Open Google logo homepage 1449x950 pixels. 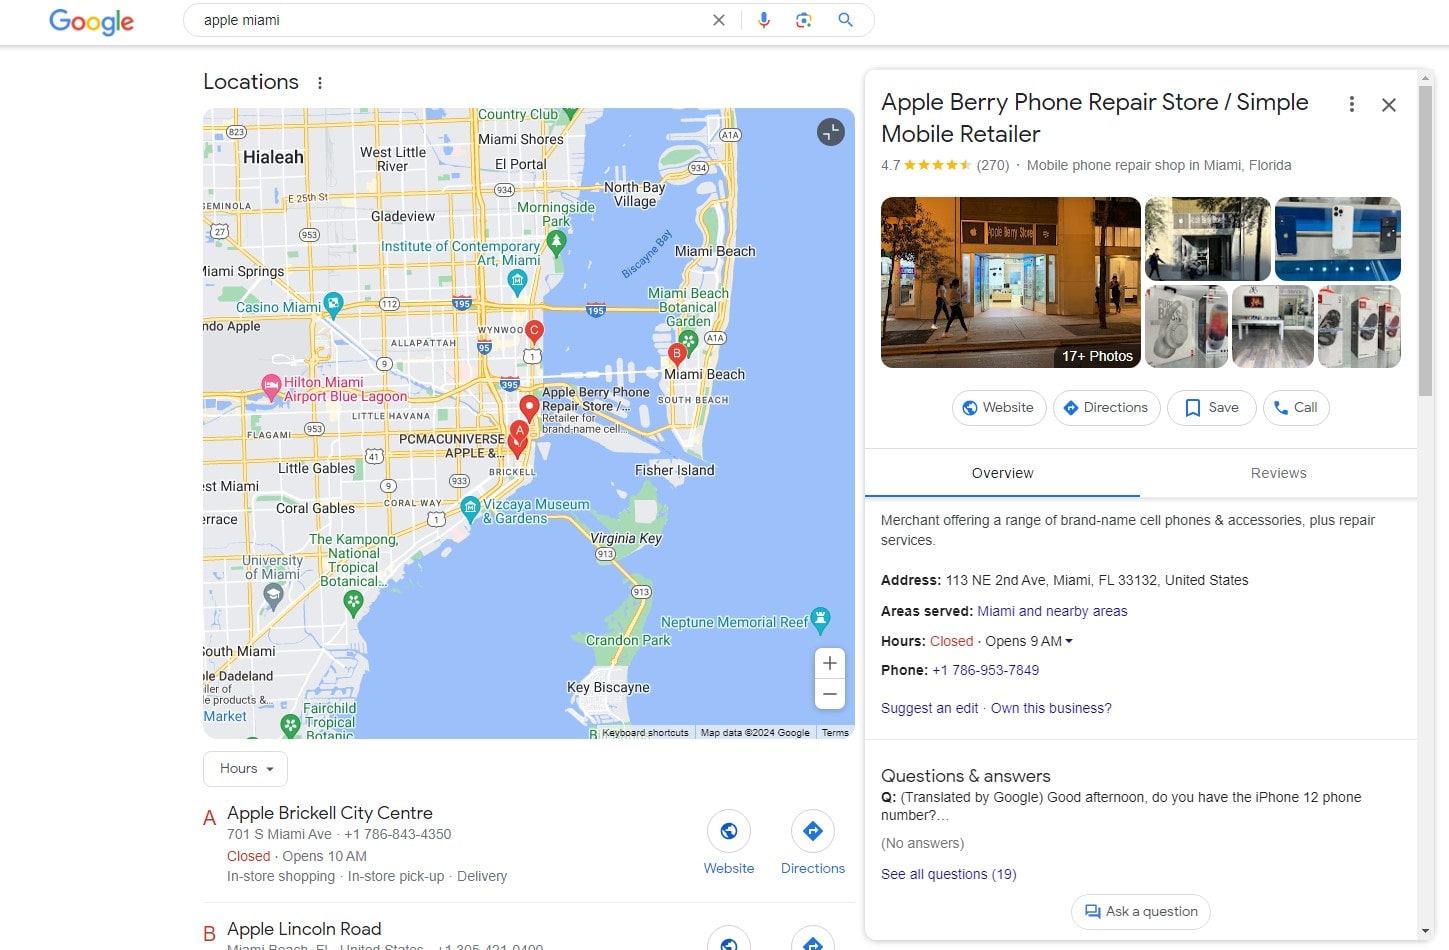pyautogui.click(x=91, y=21)
